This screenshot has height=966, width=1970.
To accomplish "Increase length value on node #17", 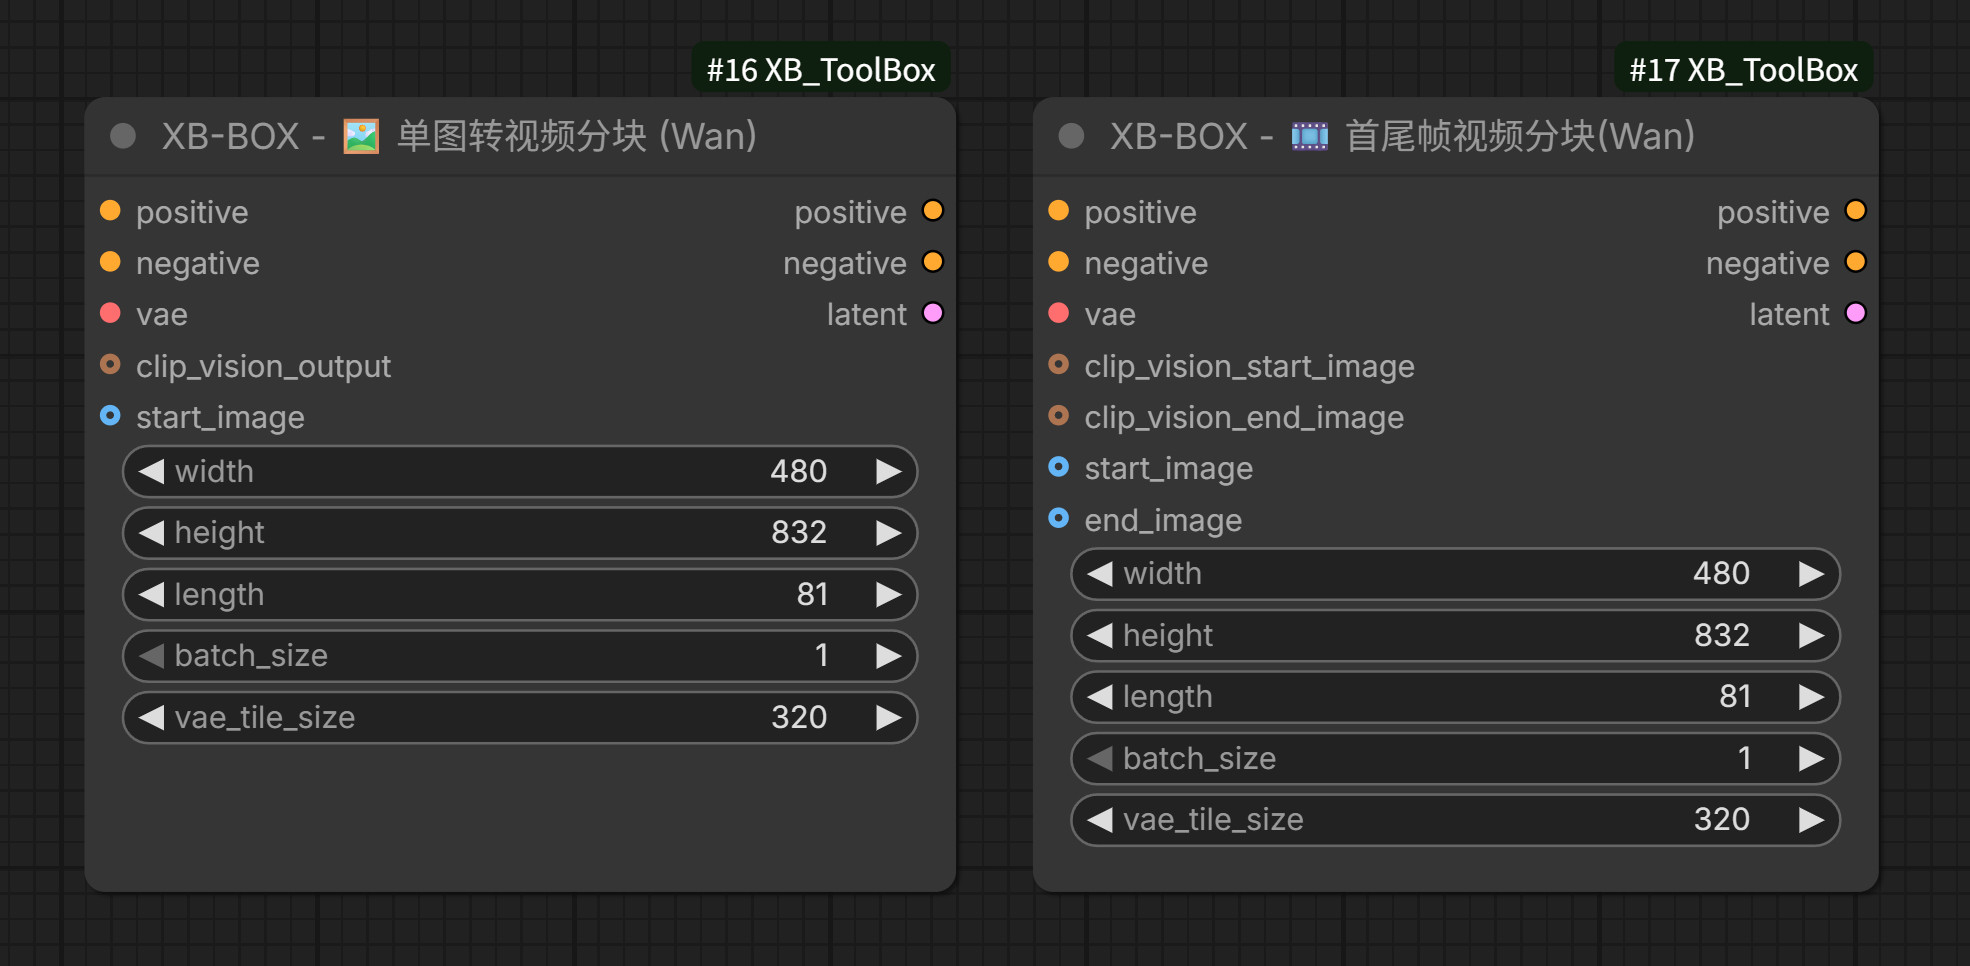I will tap(1811, 697).
